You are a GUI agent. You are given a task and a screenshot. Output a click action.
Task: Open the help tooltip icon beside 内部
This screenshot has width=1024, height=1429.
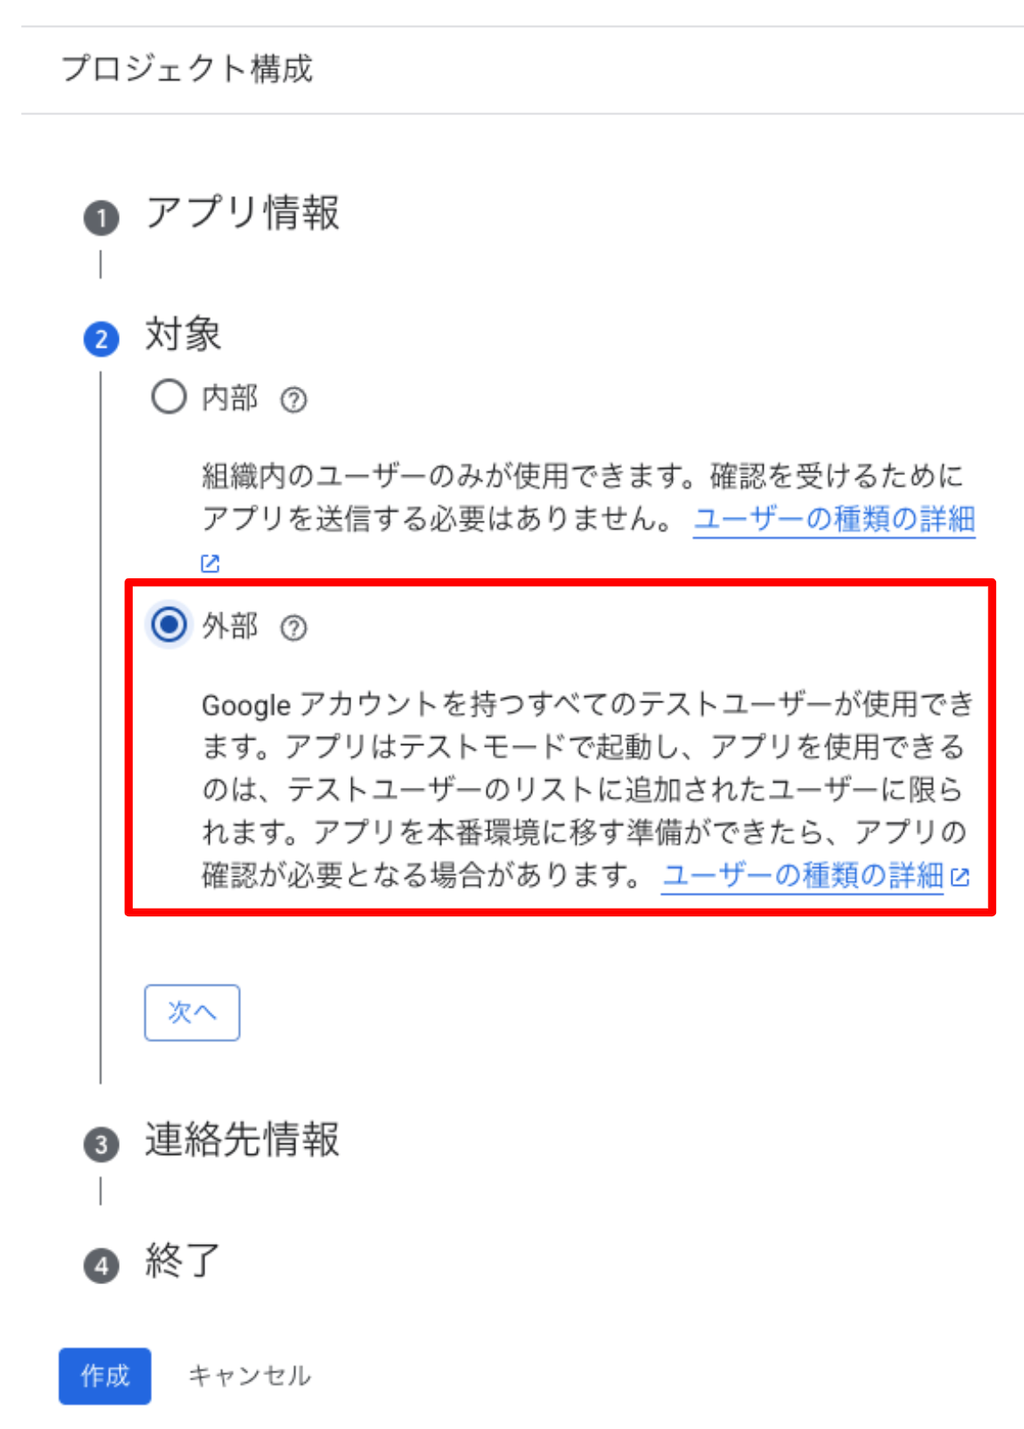[x=293, y=400]
